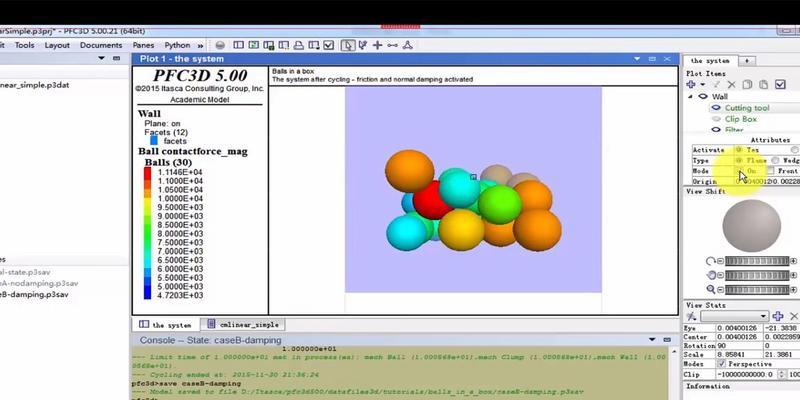The height and width of the screenshot is (400, 800).
Task: Click the print icon in the toolbar
Action: point(298,45)
